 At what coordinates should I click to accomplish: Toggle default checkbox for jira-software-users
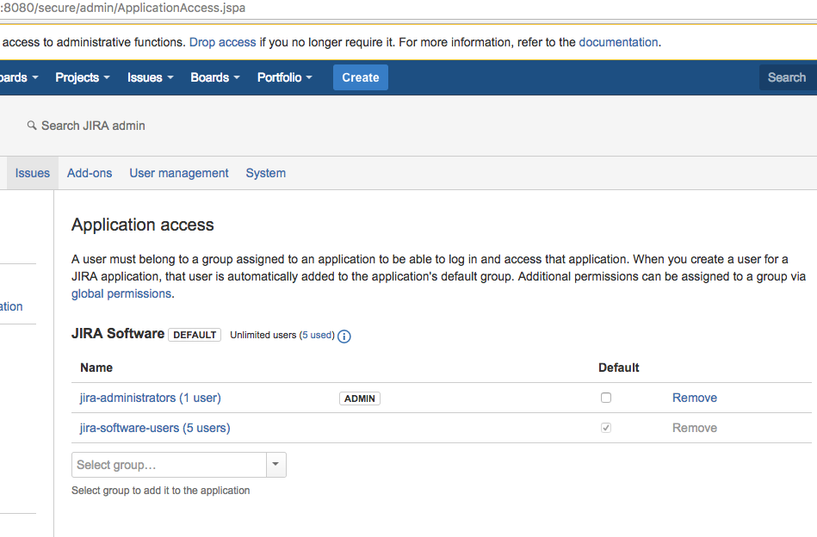[x=605, y=428]
